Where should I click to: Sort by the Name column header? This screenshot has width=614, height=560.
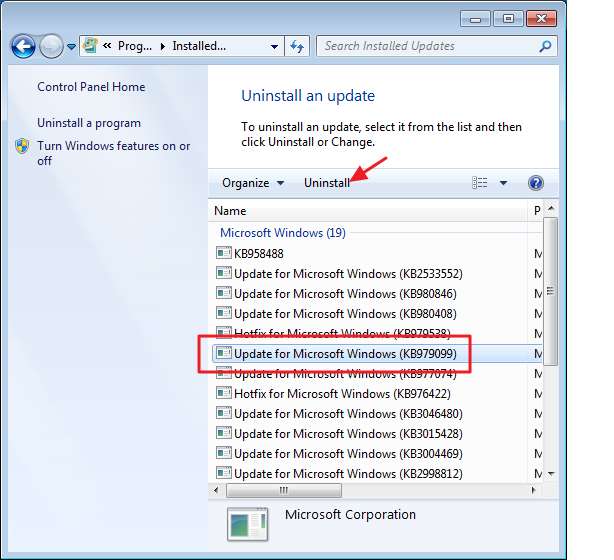(x=368, y=211)
